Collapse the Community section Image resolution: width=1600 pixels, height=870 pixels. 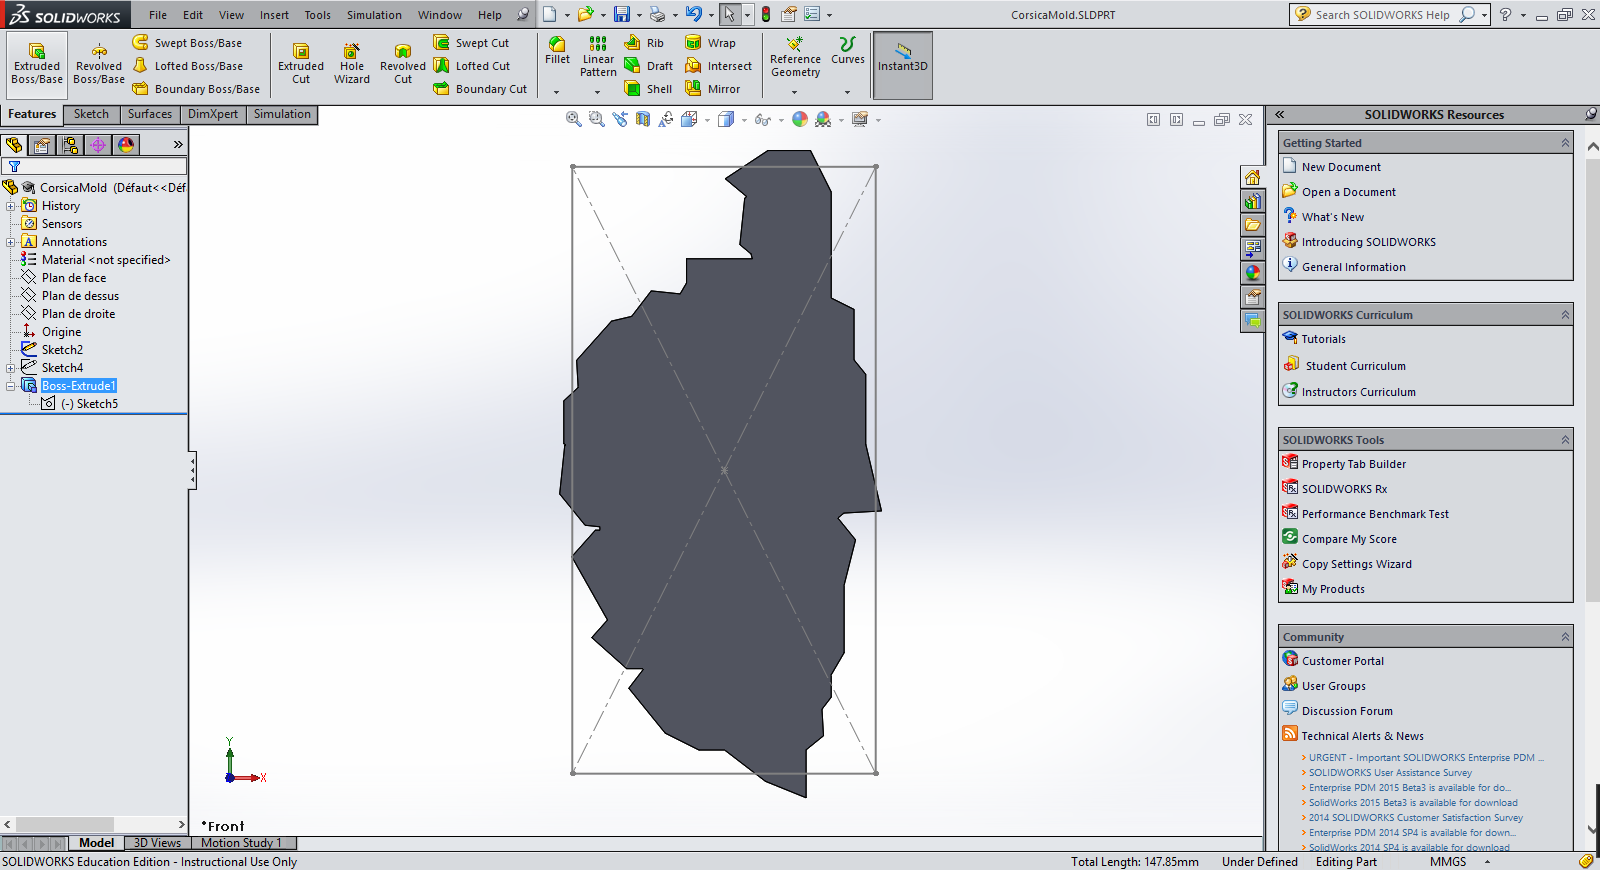(1565, 637)
